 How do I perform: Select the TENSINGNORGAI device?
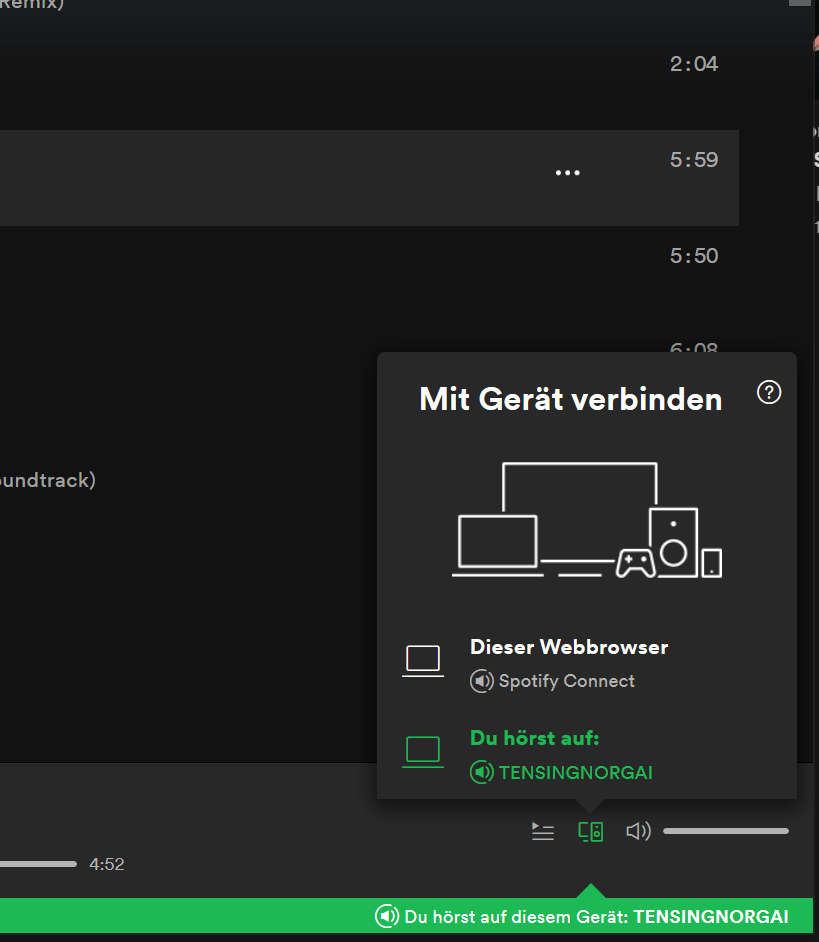tap(586, 755)
